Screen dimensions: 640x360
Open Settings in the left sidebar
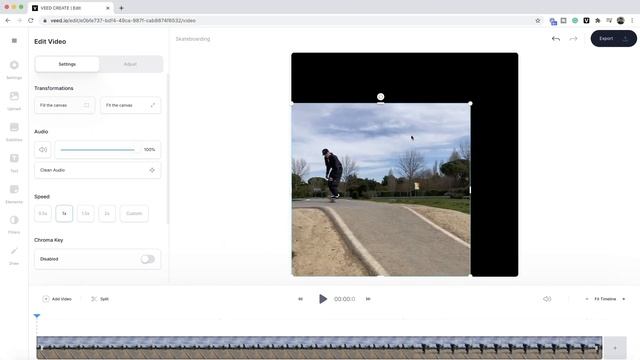[x=14, y=69]
